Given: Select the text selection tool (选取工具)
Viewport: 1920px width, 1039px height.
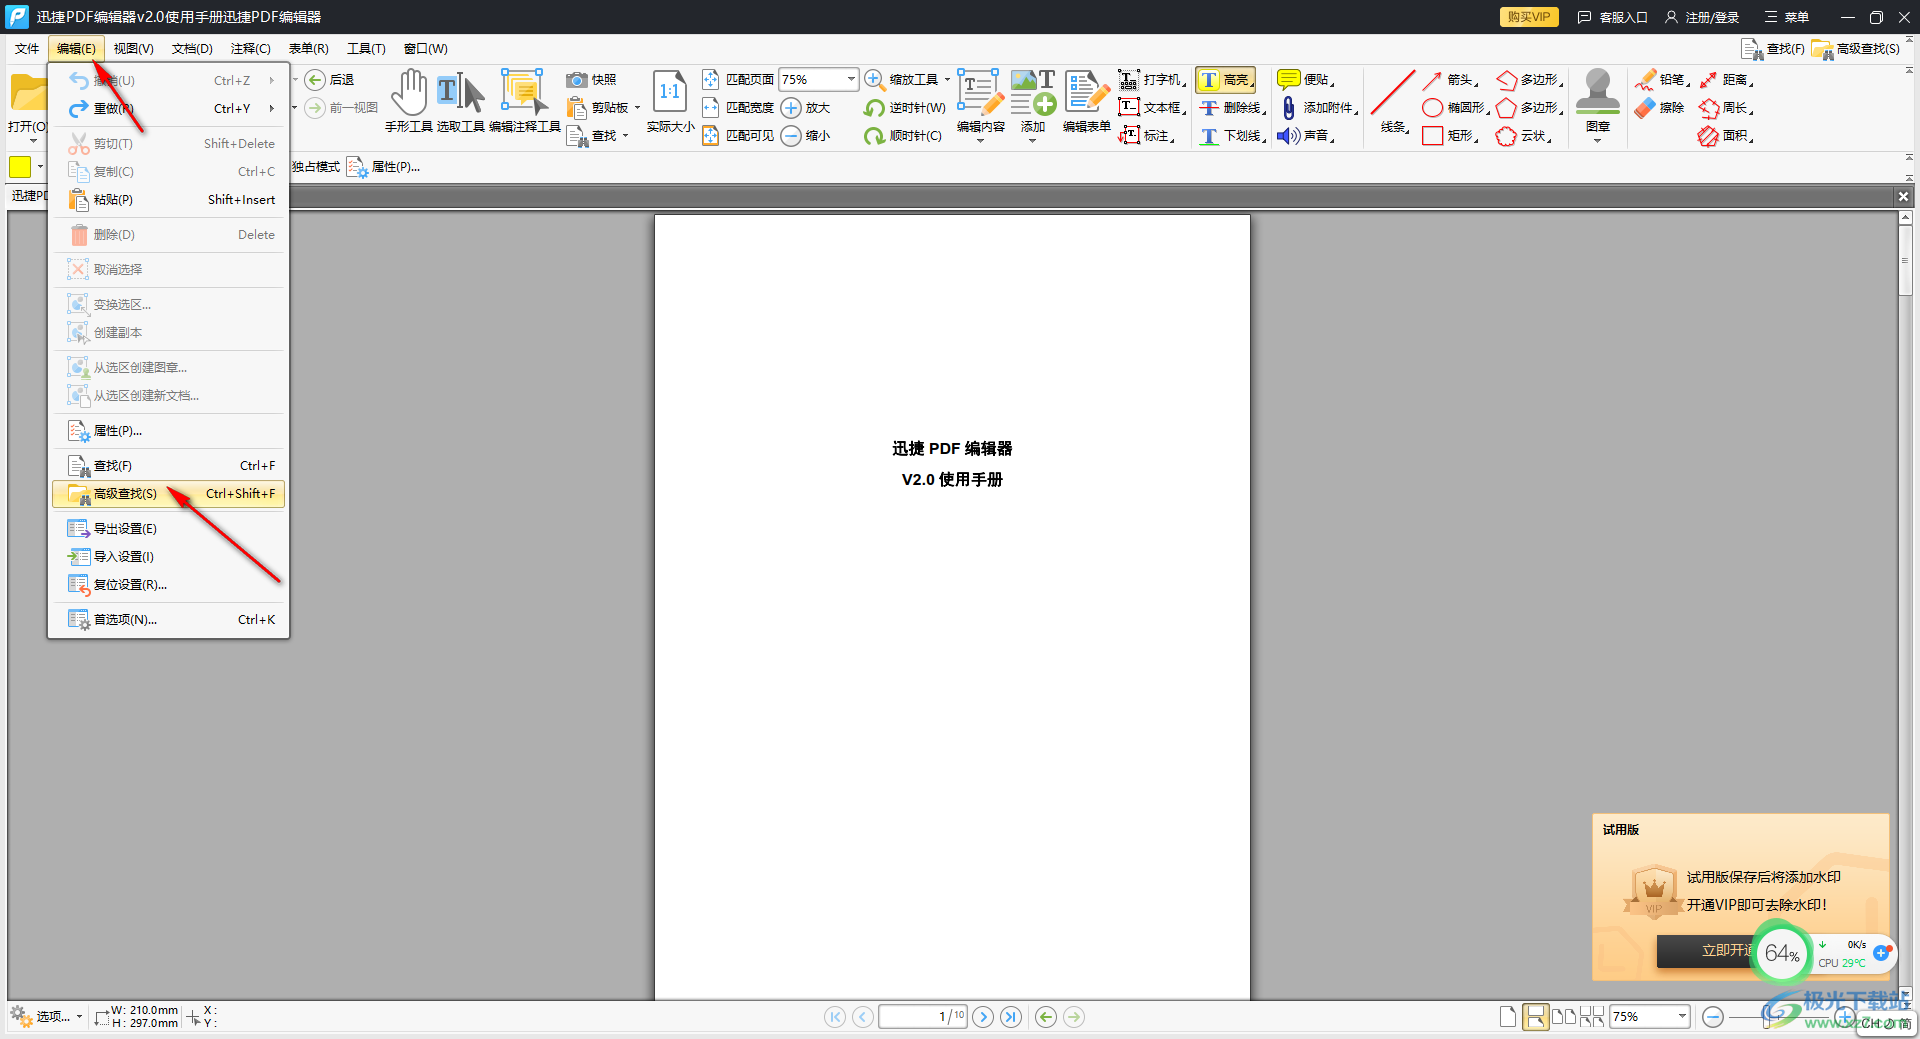Looking at the screenshot, I should tap(460, 101).
